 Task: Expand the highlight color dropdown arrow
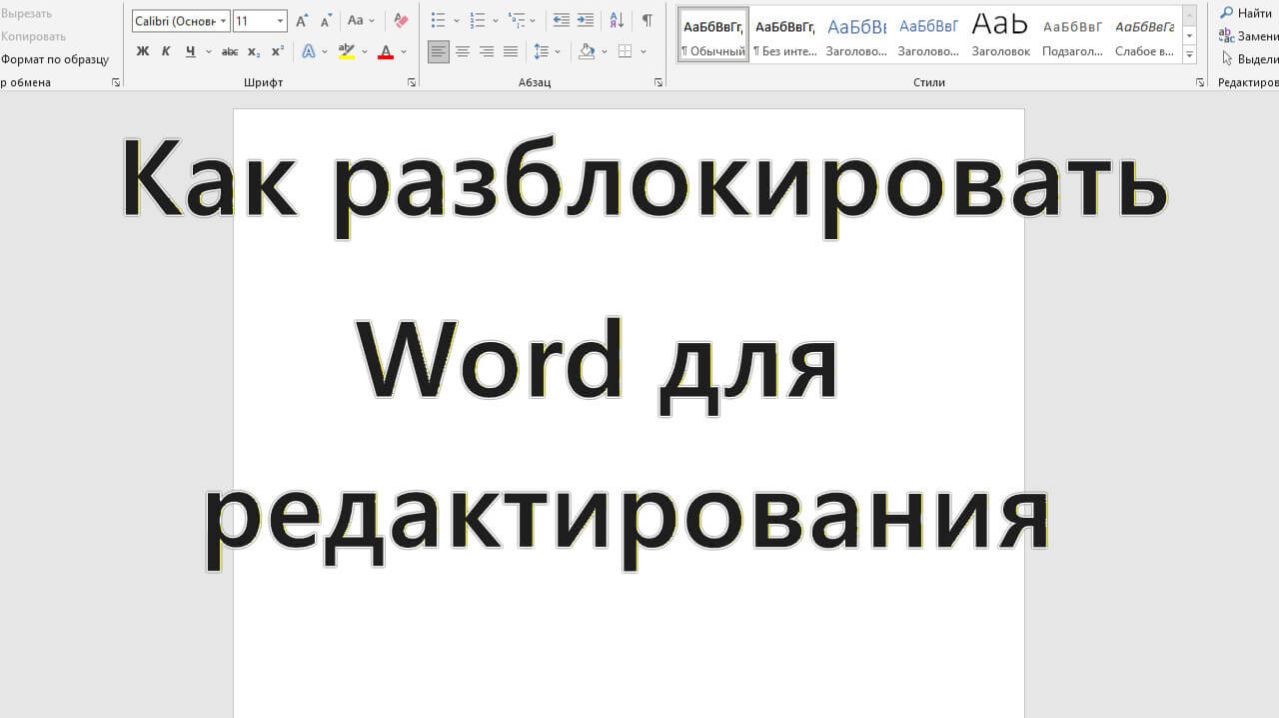pos(364,51)
